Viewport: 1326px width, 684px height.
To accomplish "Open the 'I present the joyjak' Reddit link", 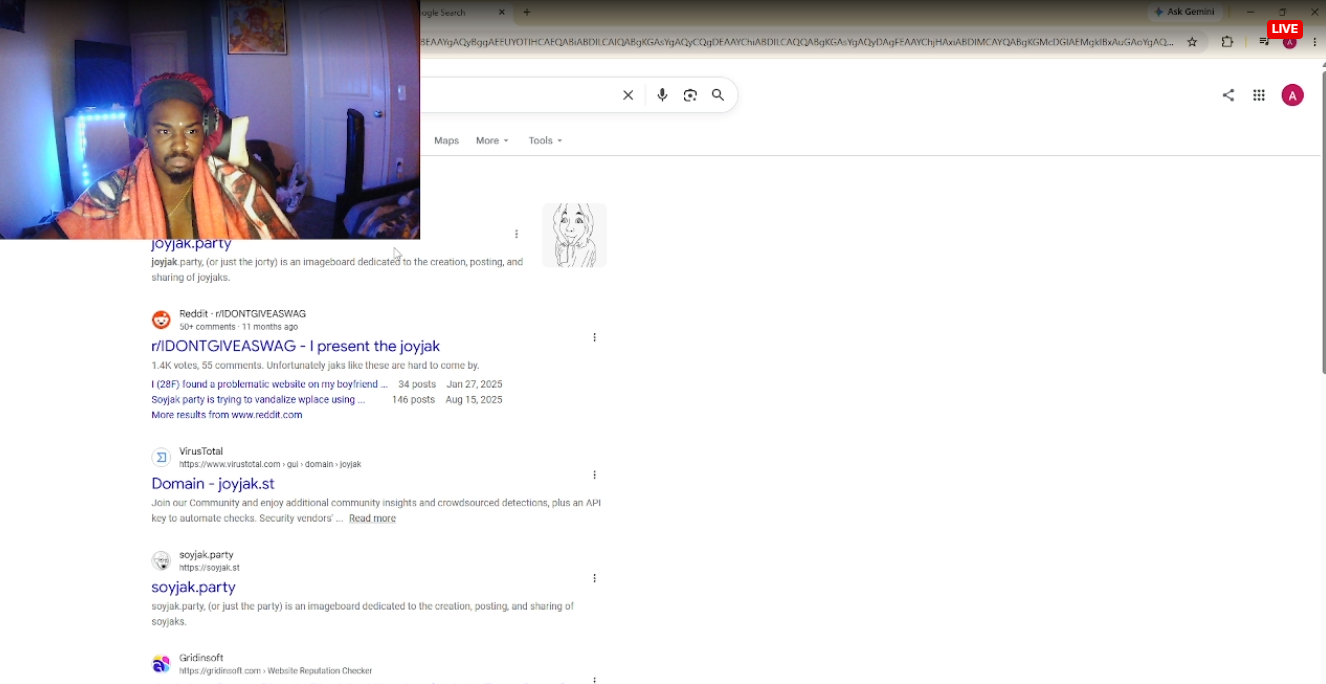I will 295,346.
